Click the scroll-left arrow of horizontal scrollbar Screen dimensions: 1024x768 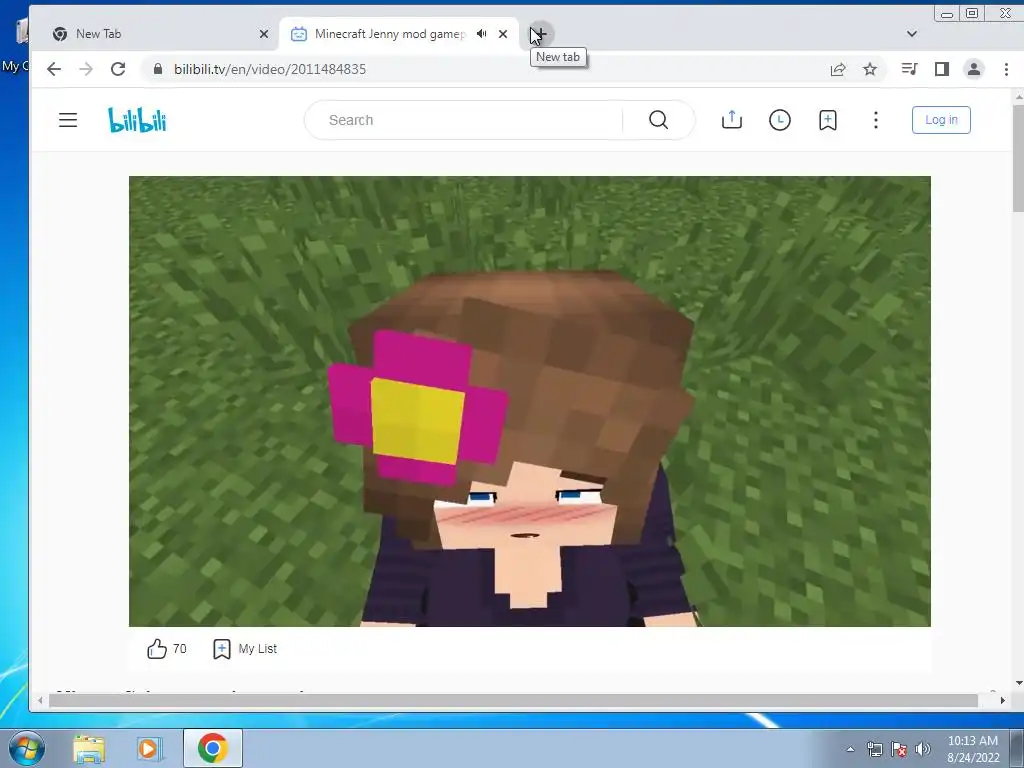tap(40, 701)
